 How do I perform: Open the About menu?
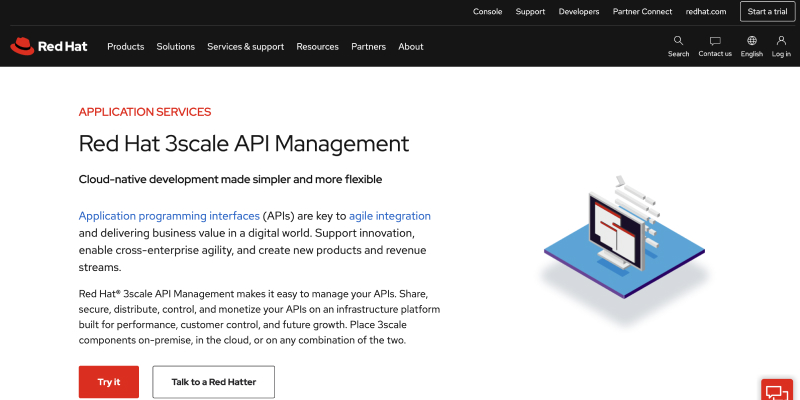click(411, 46)
